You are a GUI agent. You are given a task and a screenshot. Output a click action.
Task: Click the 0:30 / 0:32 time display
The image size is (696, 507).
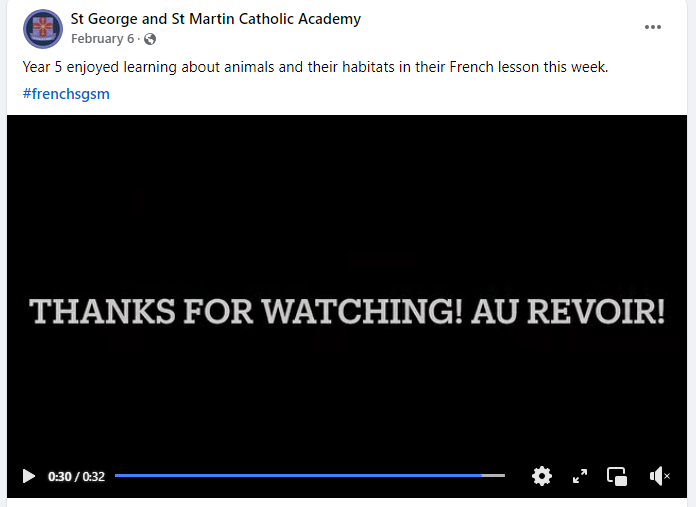[76, 476]
